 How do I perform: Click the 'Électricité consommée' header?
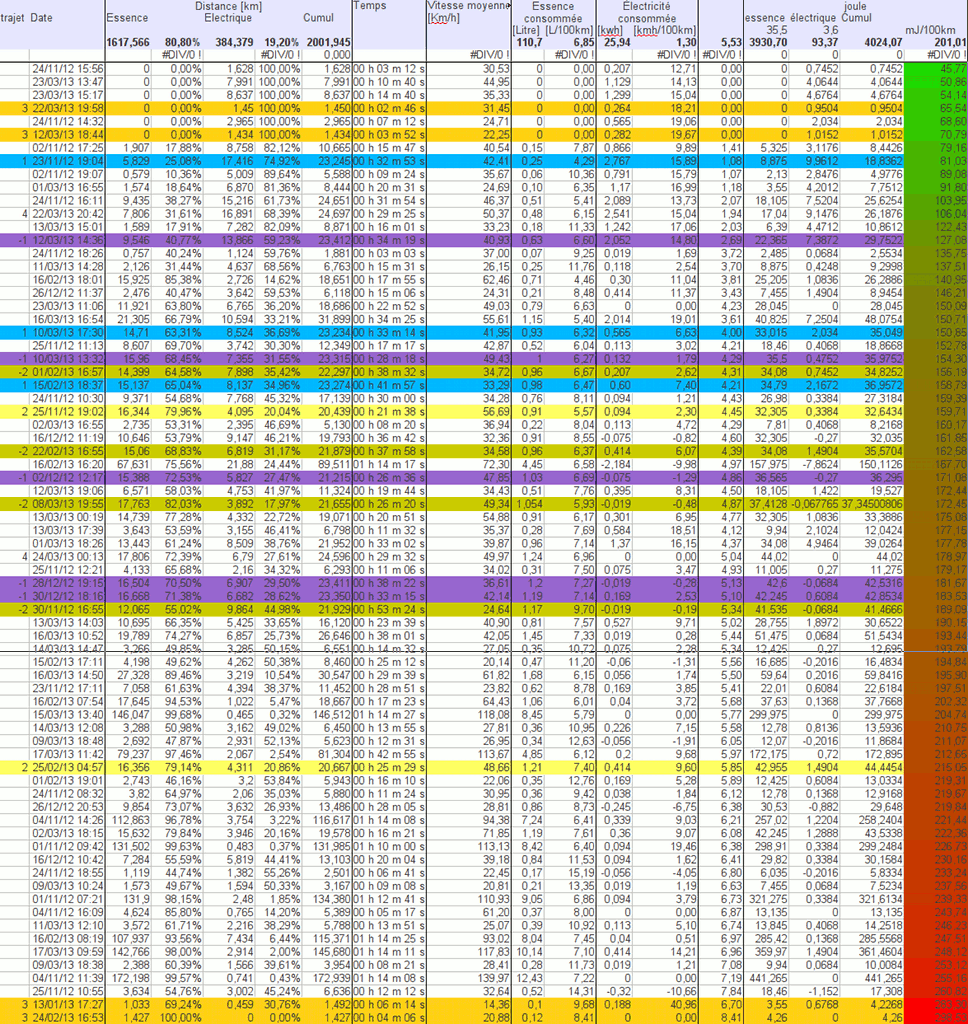tap(647, 12)
